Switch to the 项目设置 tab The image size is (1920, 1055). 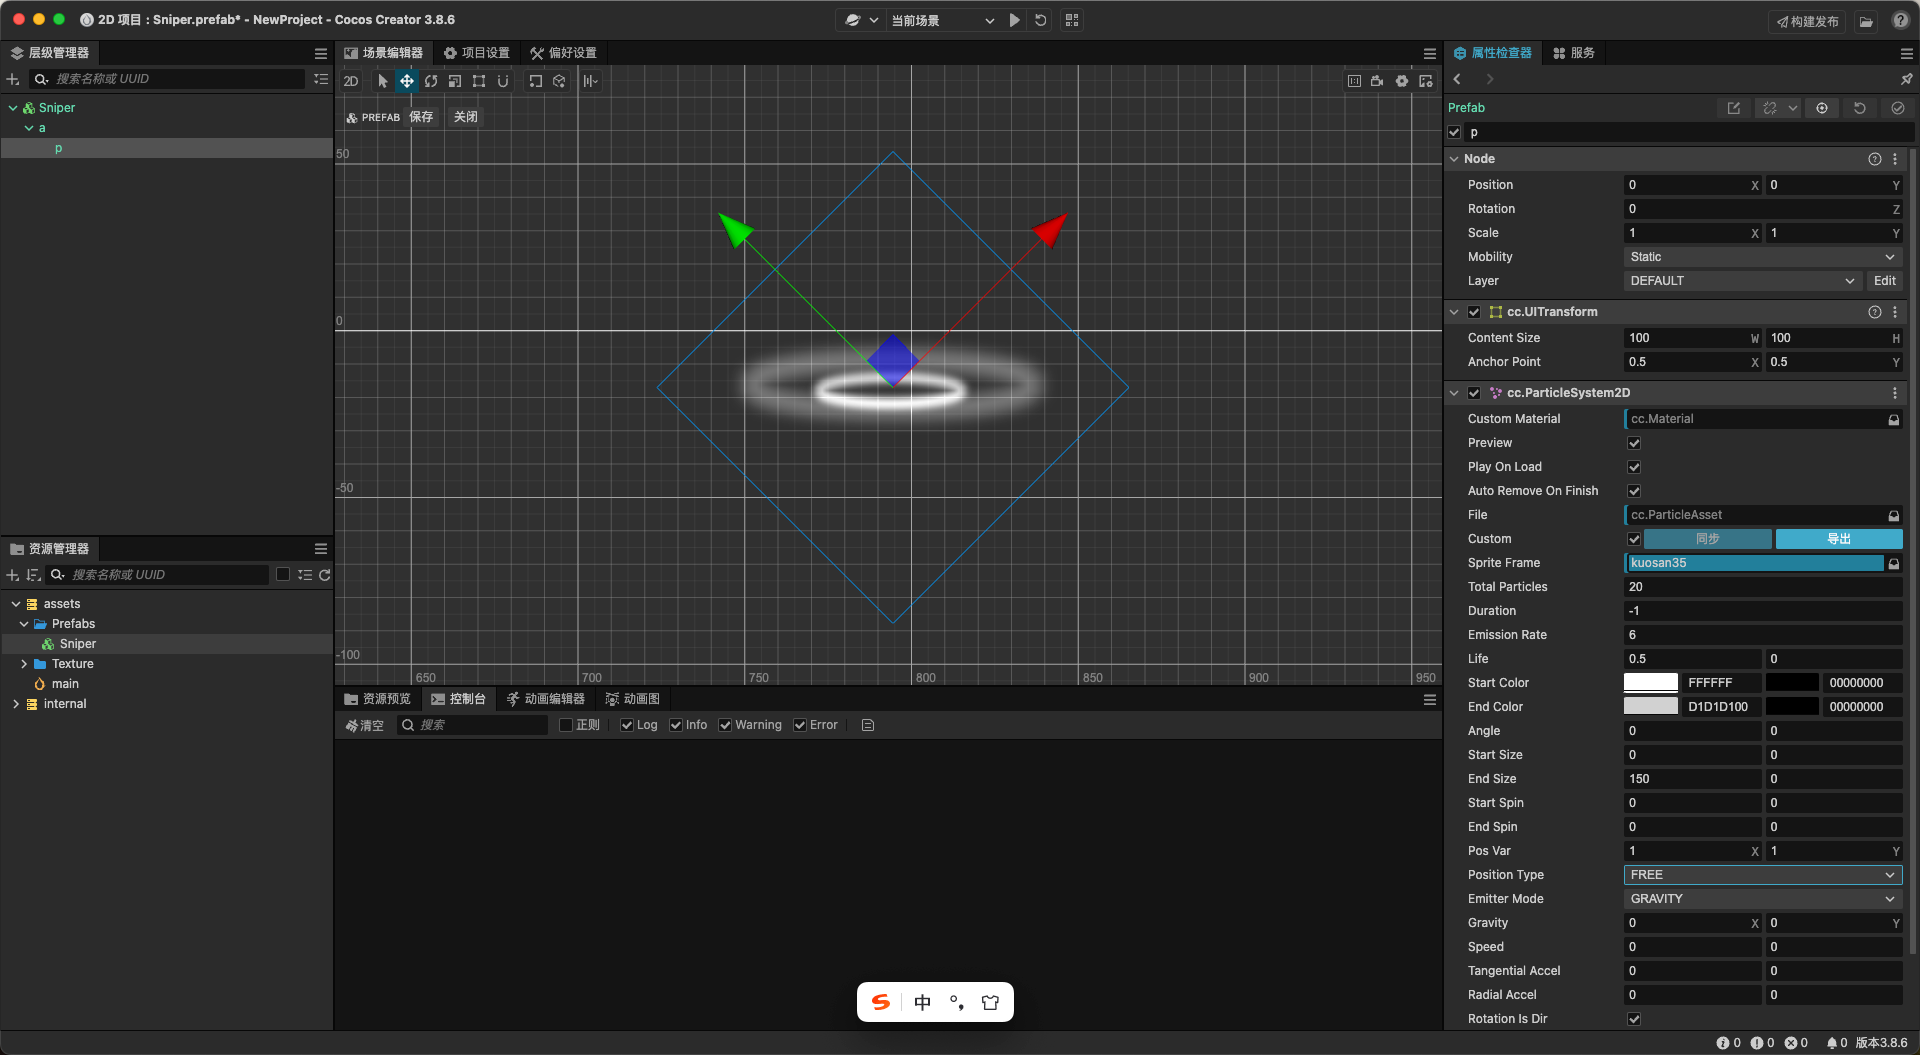tap(477, 53)
